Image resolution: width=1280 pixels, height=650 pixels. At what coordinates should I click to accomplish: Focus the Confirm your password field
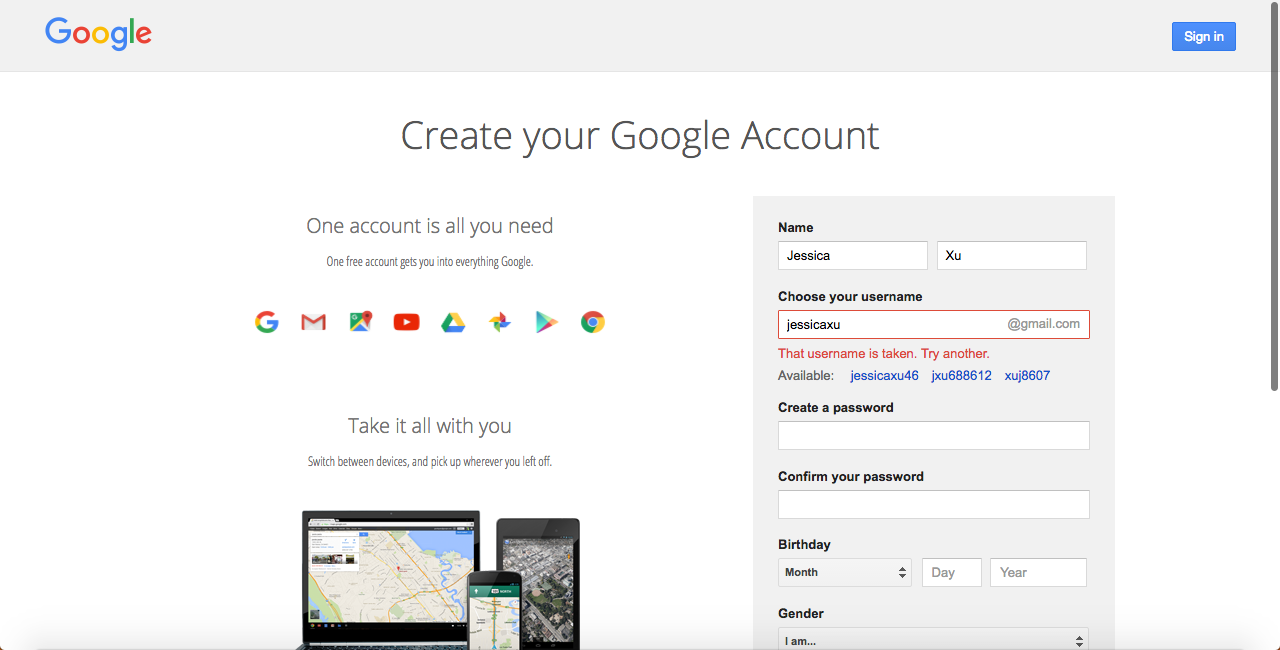coord(934,504)
